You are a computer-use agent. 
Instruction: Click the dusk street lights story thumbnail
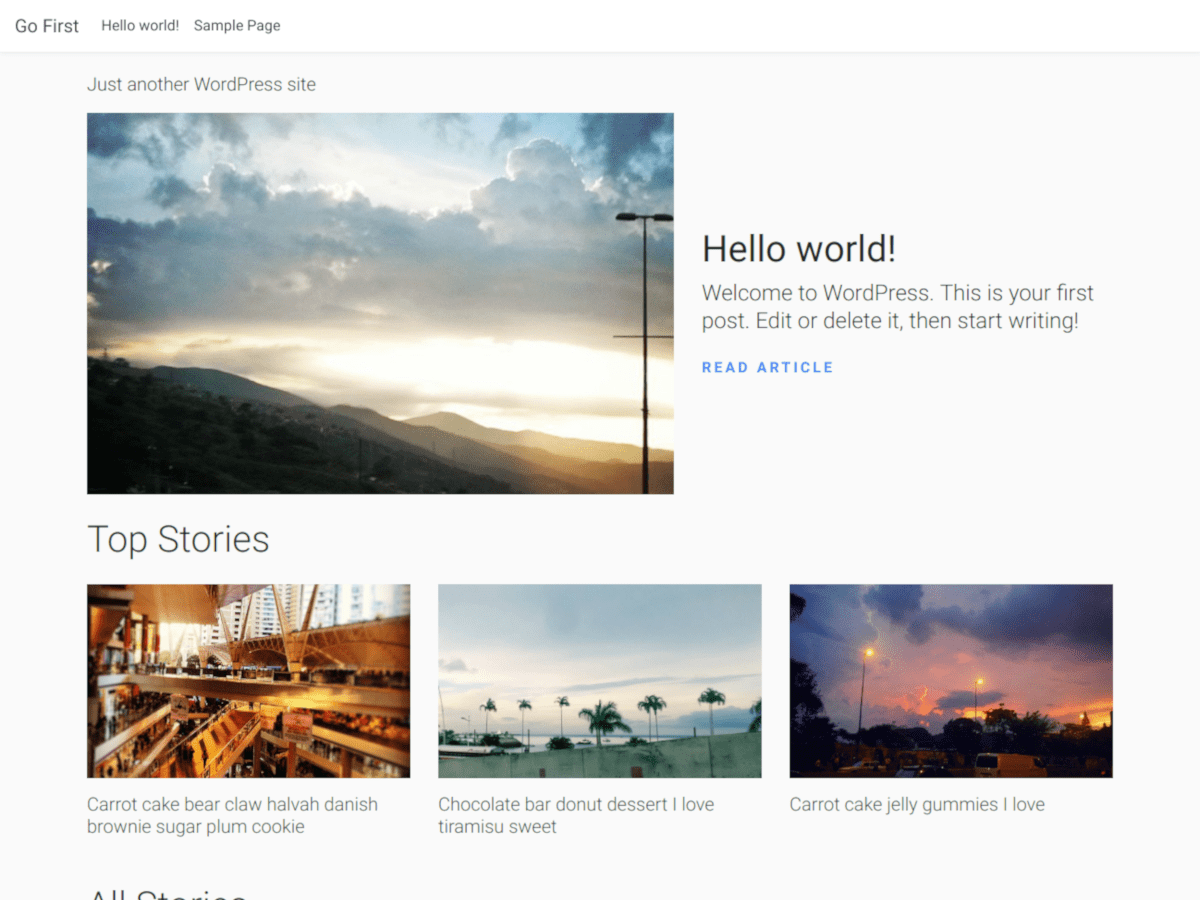point(950,681)
